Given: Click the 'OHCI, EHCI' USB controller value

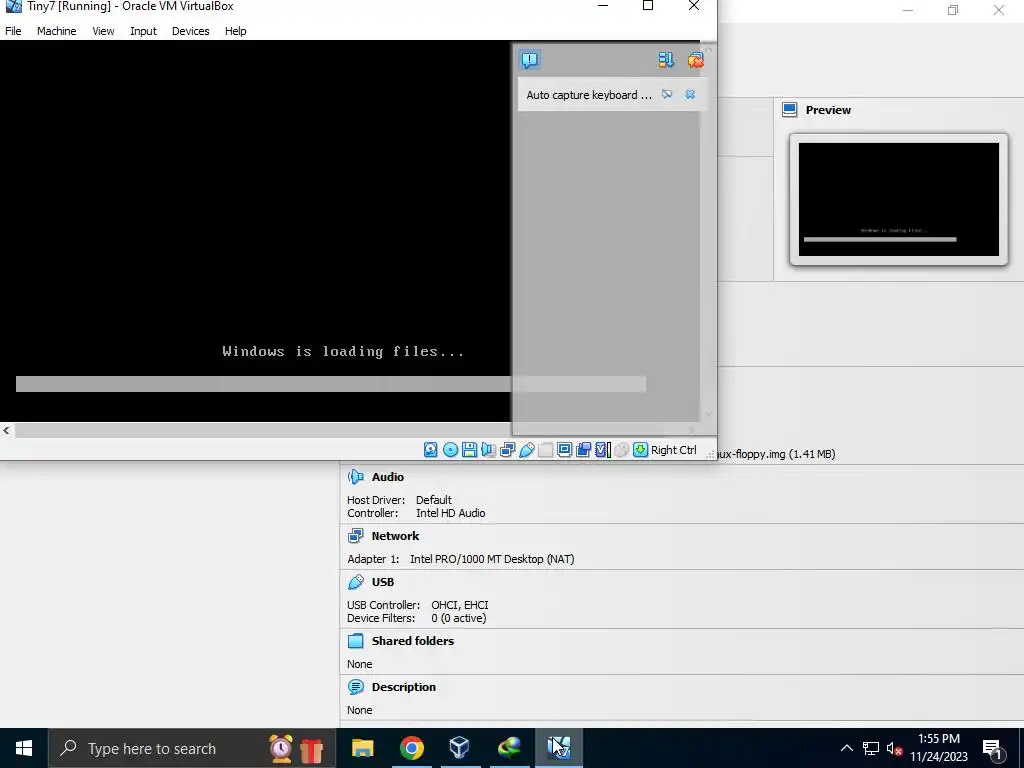Looking at the screenshot, I should coord(460,605).
